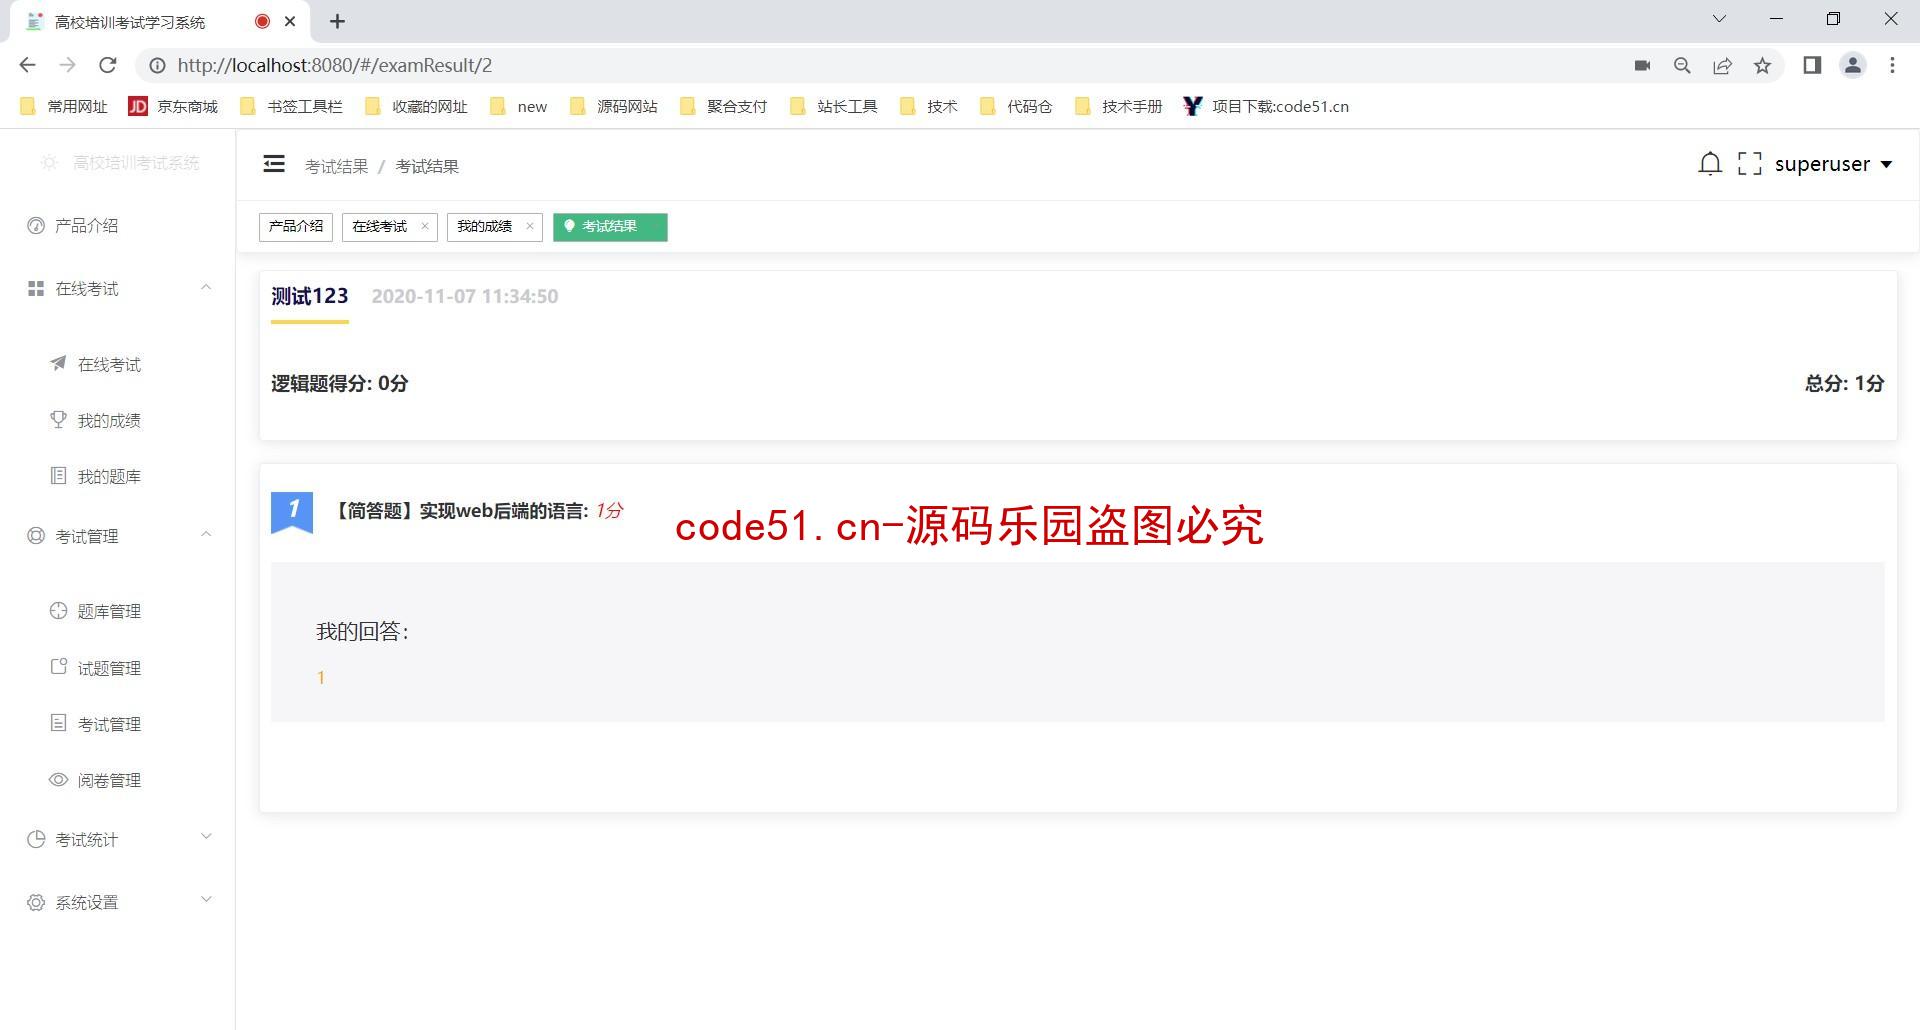Close the 在线考试 page tag
The image size is (1920, 1030).
coord(425,226)
